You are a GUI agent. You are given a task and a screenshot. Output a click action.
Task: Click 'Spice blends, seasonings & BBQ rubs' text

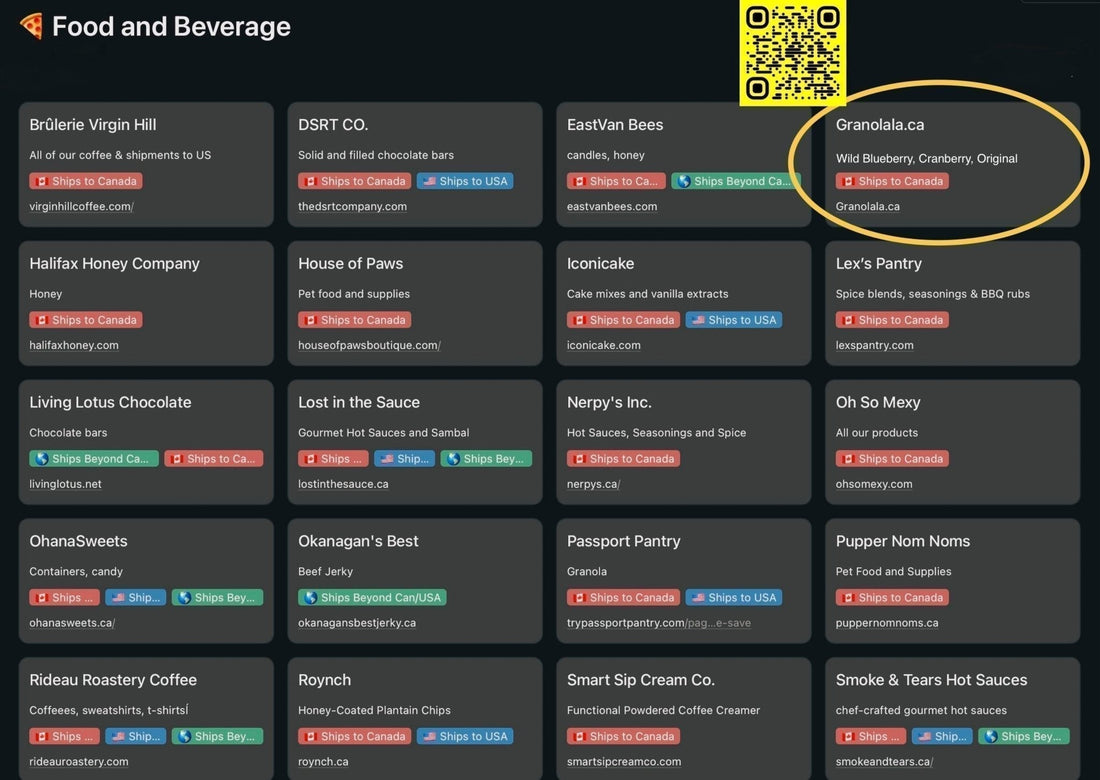932,294
